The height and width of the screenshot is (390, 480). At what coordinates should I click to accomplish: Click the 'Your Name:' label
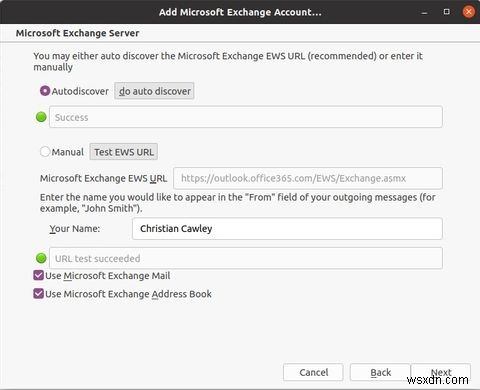pyautogui.click(x=75, y=229)
